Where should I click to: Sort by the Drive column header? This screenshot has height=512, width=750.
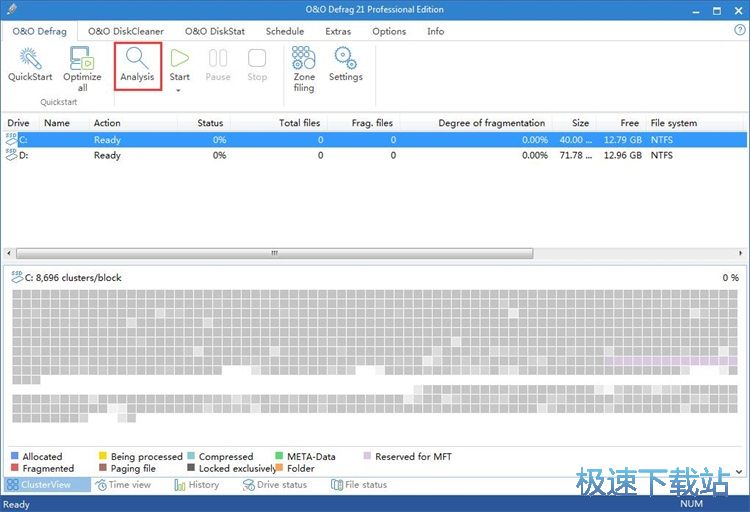pyautogui.click(x=18, y=123)
